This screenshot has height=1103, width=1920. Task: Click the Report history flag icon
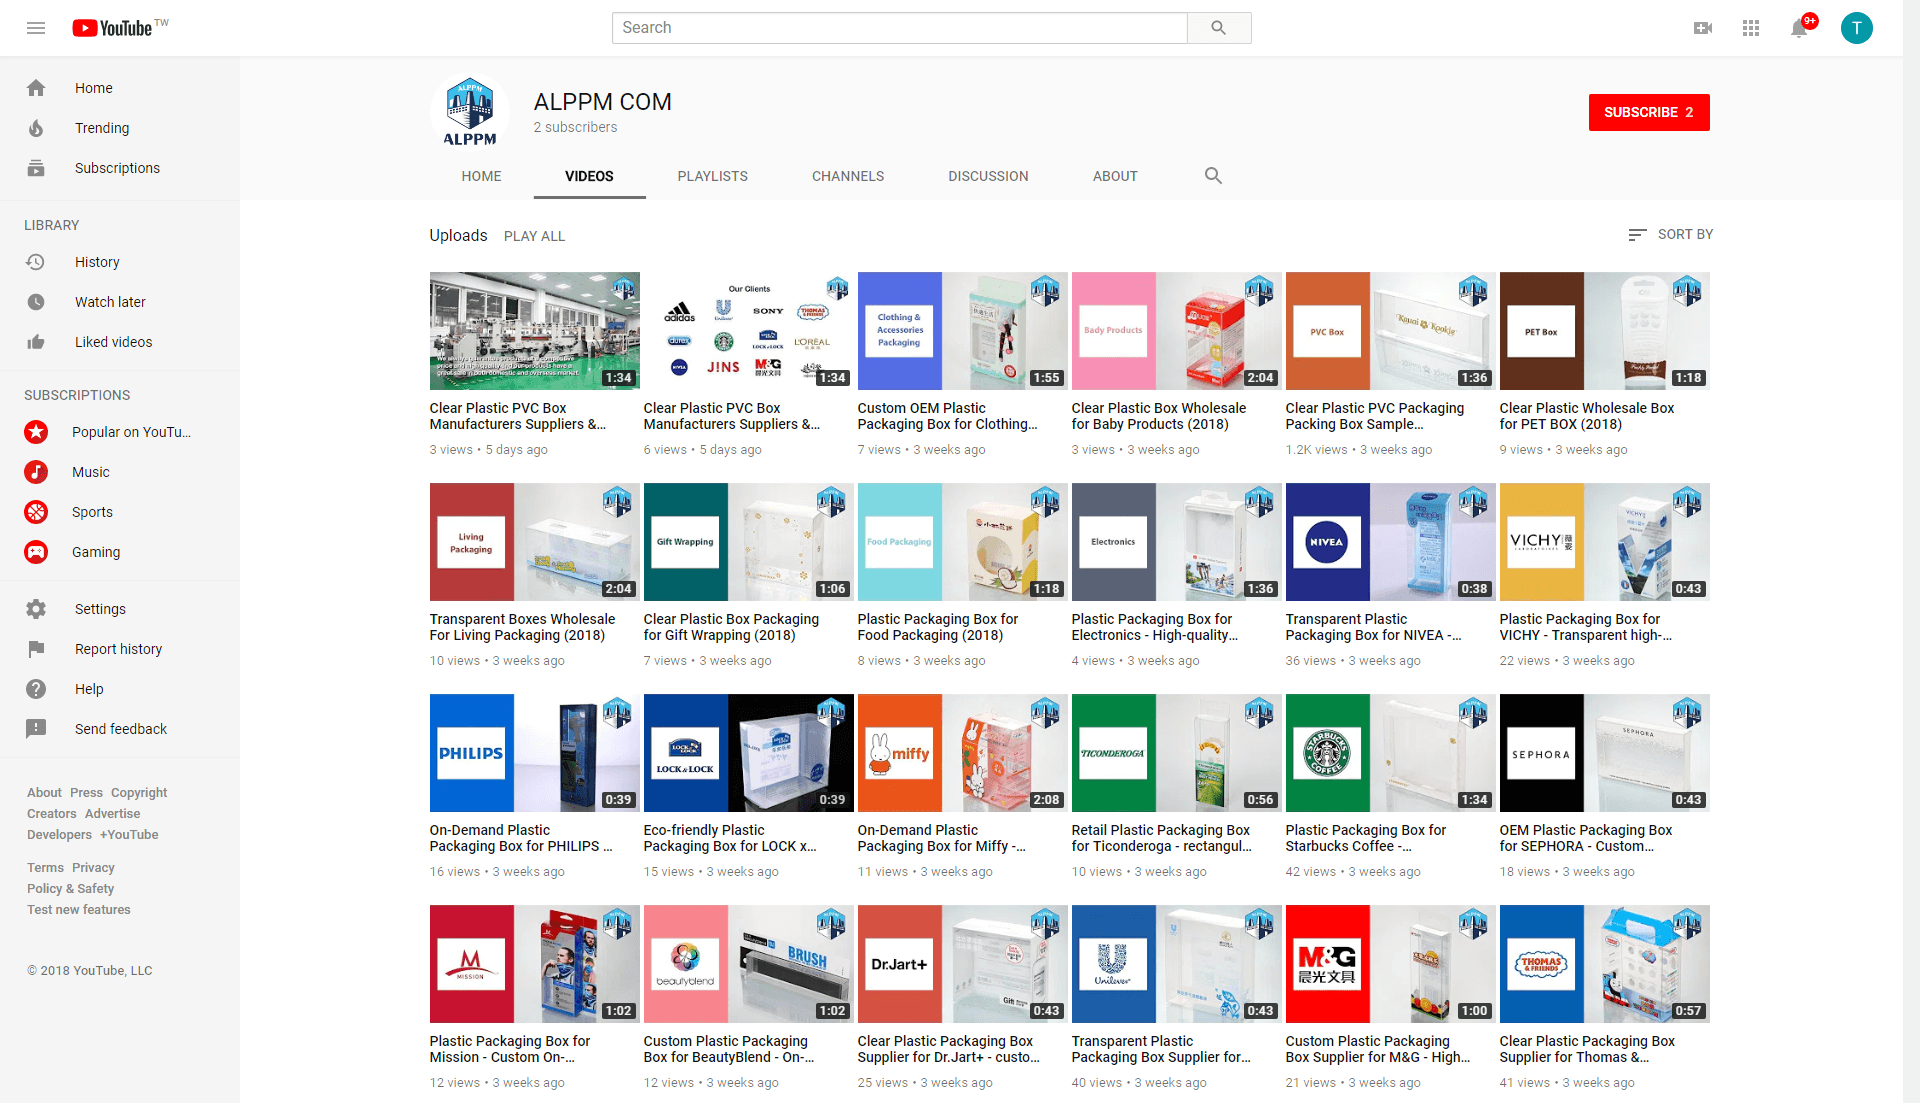(36, 649)
